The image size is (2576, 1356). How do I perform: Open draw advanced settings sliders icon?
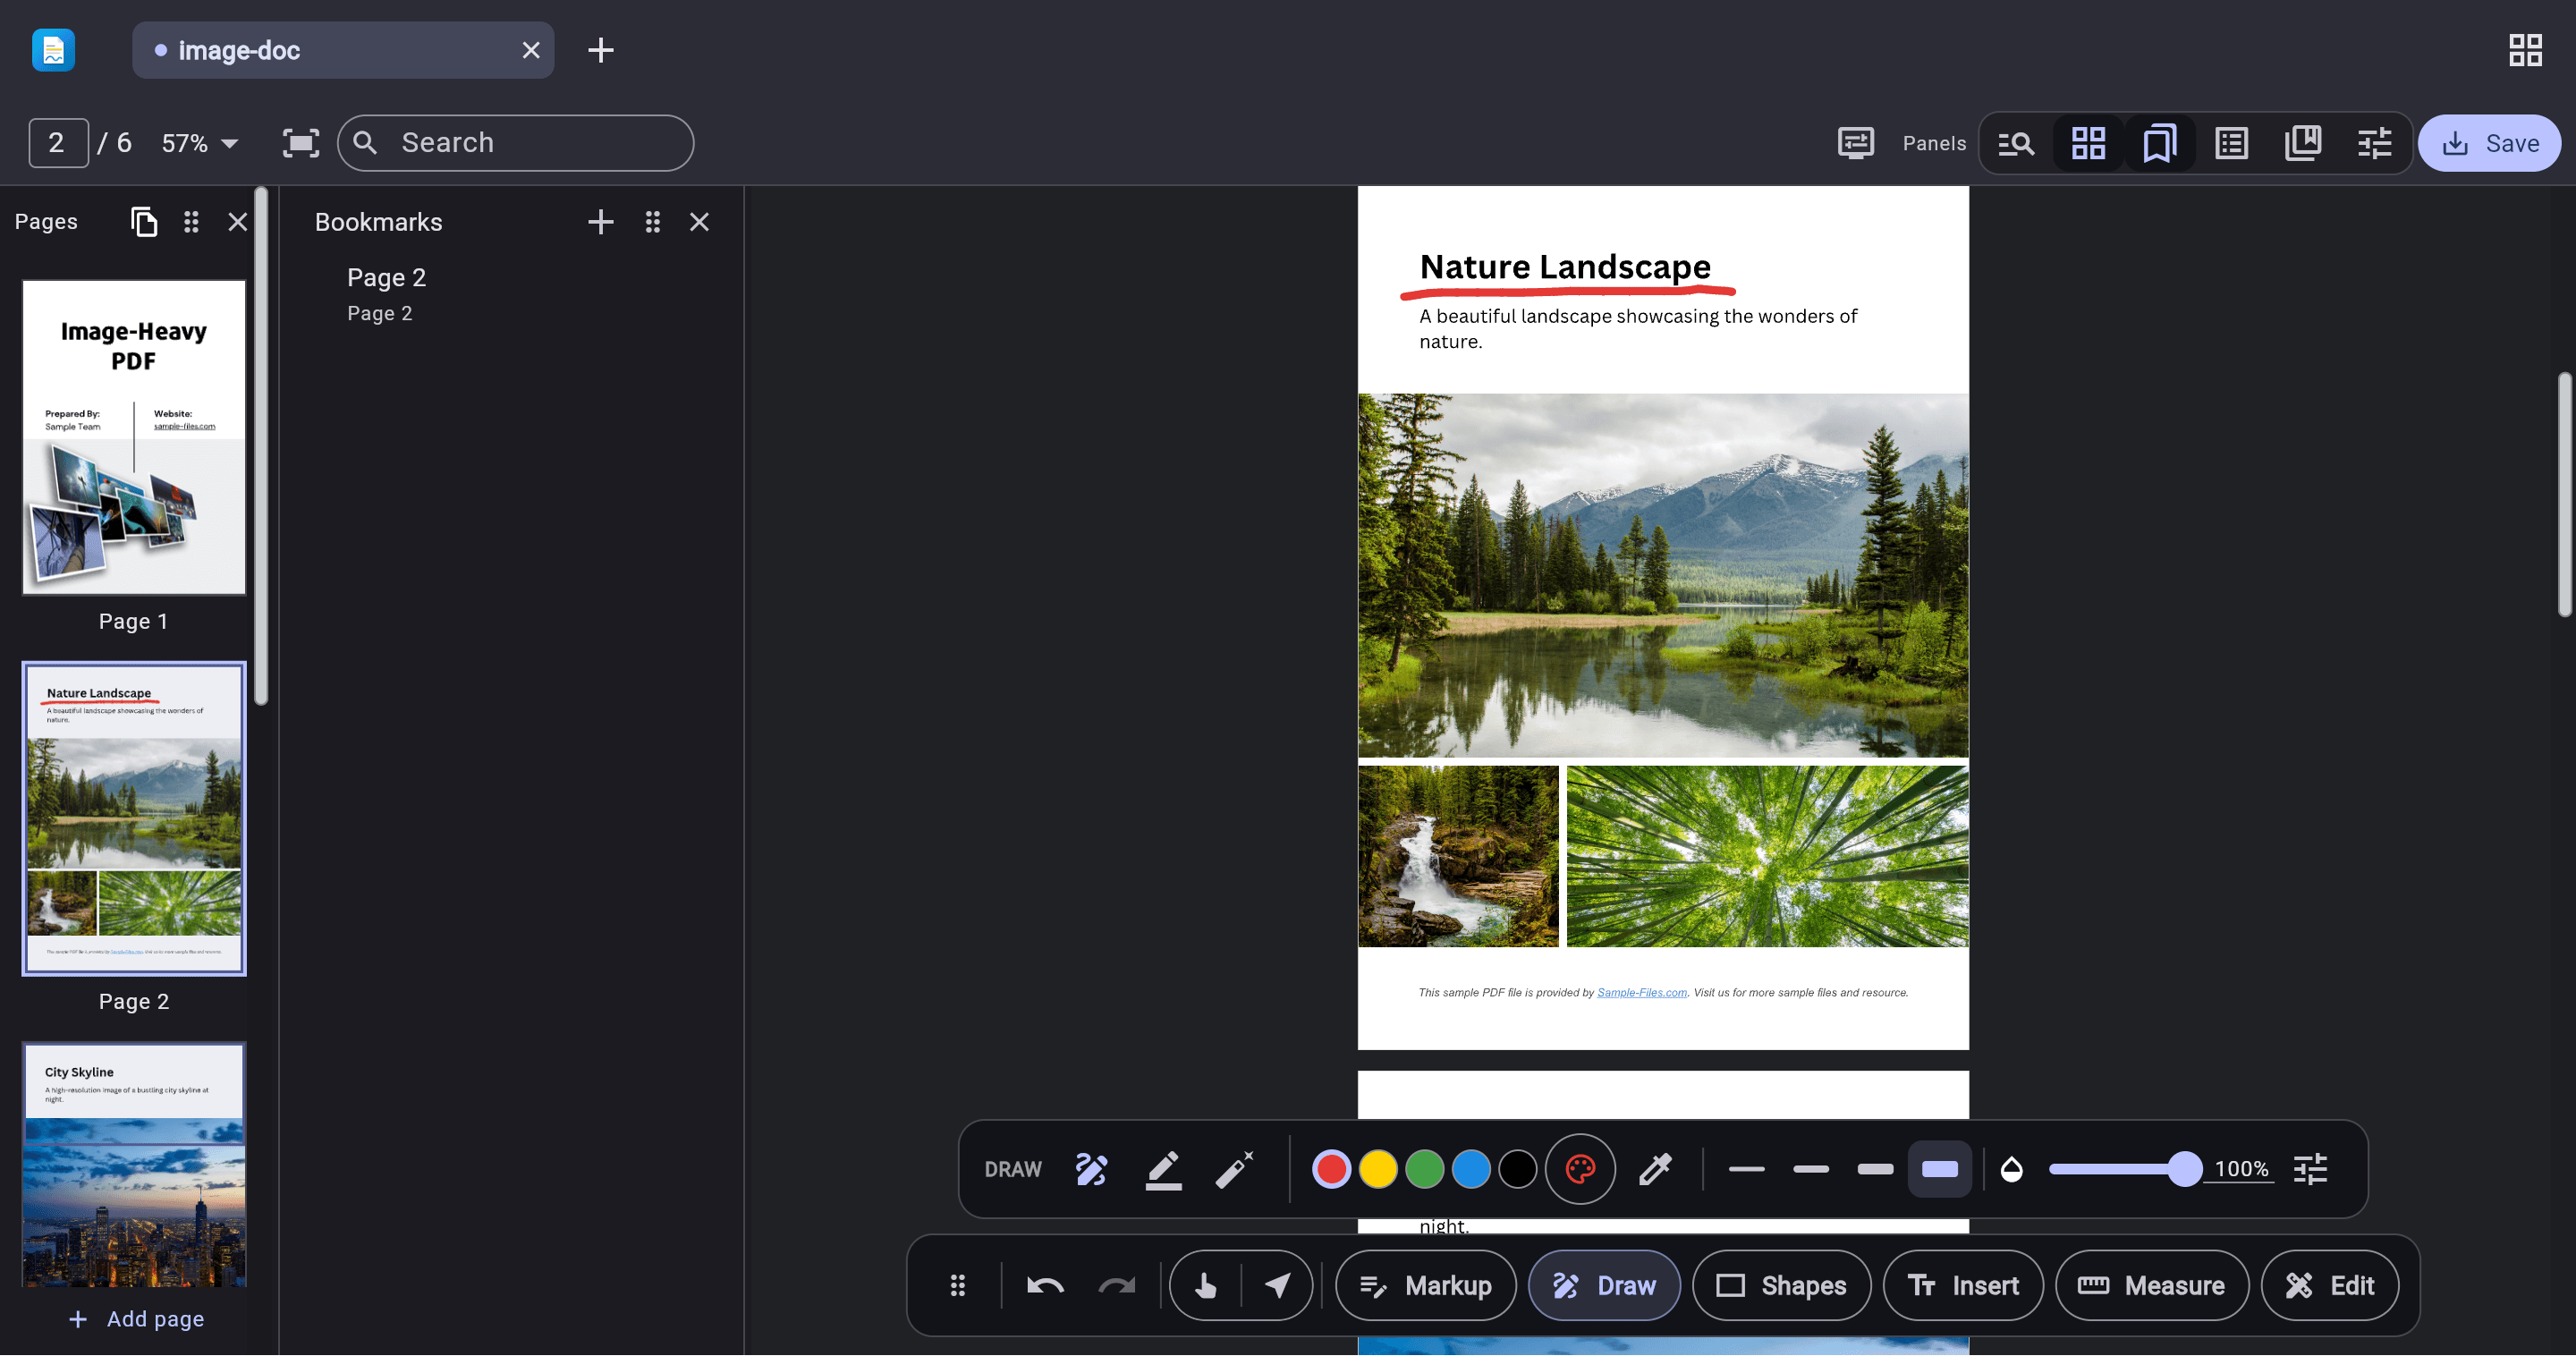(x=2311, y=1169)
